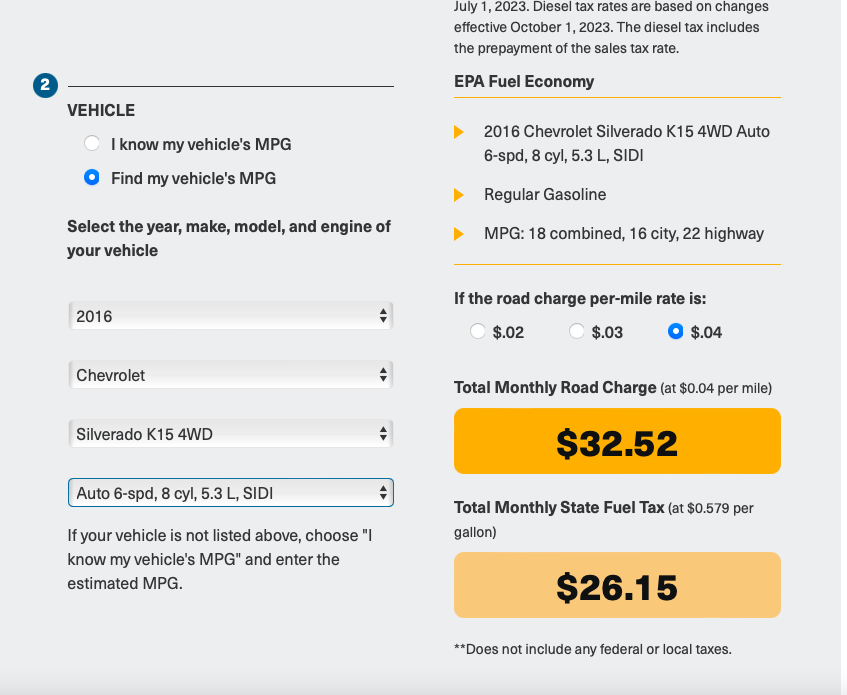Select "Find my vehicle's MPG" radio
847x695 pixels.
coord(92,178)
